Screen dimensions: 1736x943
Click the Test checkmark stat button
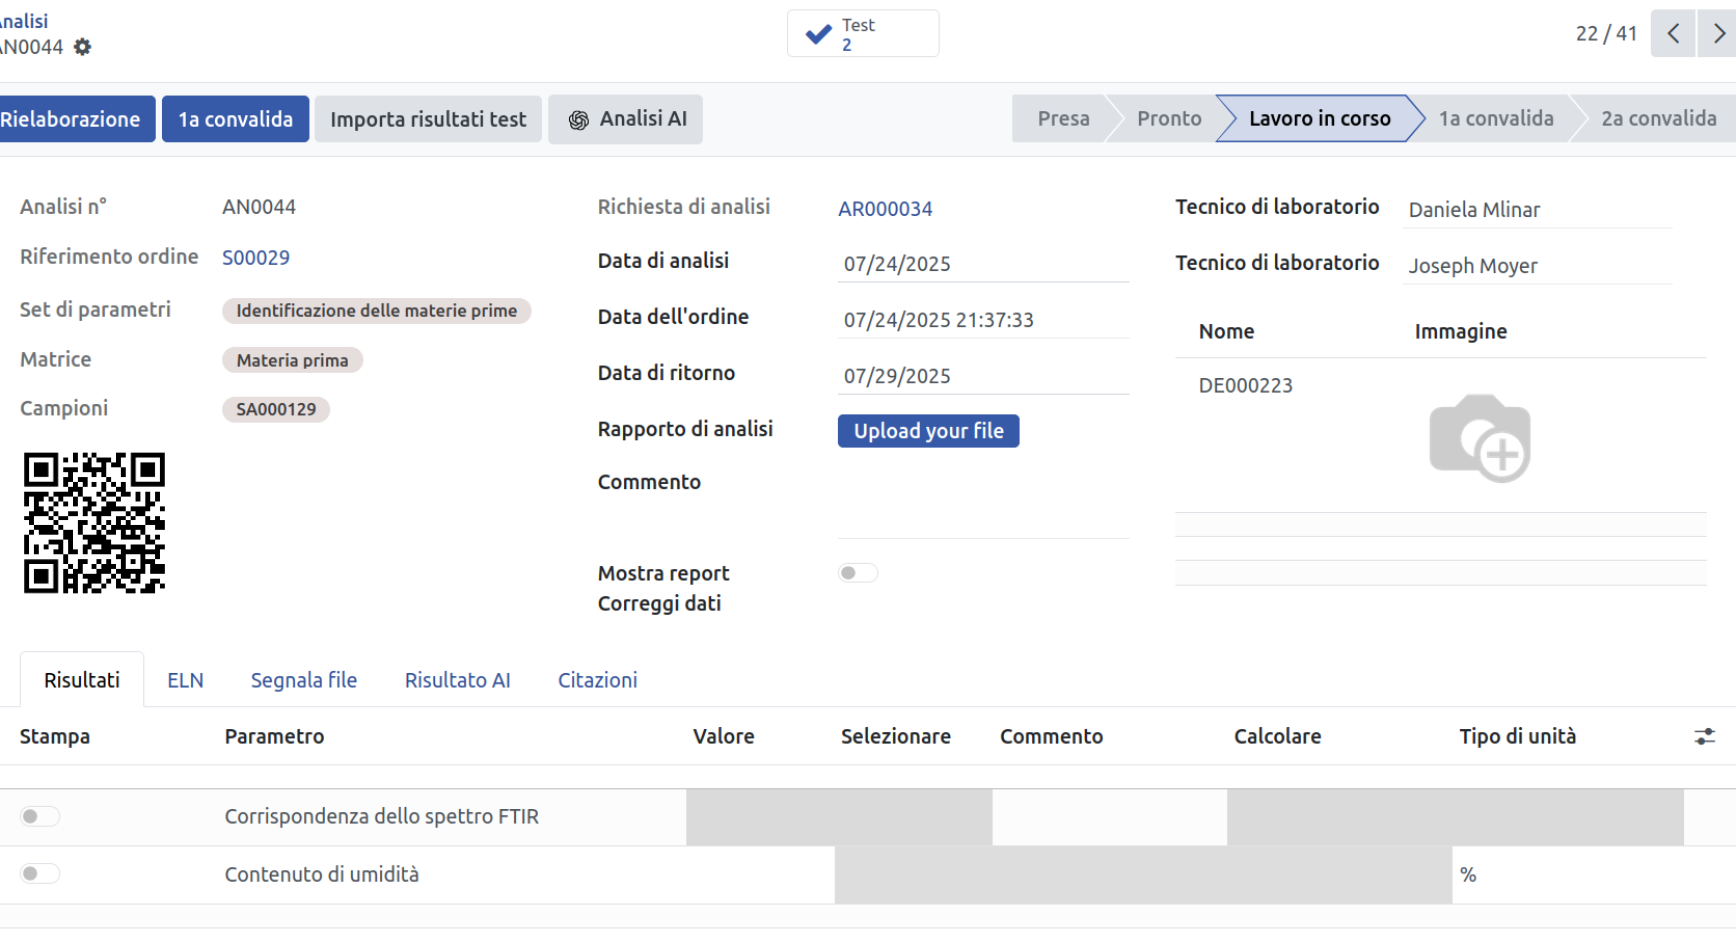[x=862, y=34]
